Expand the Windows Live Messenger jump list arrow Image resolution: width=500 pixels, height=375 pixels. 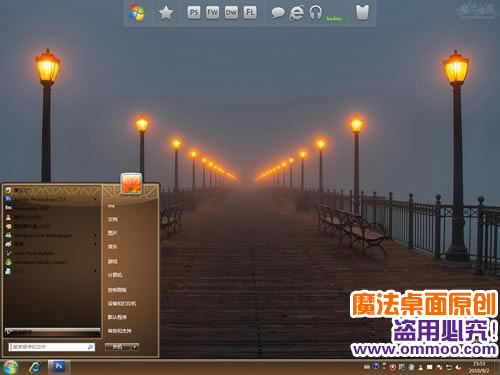point(96,235)
